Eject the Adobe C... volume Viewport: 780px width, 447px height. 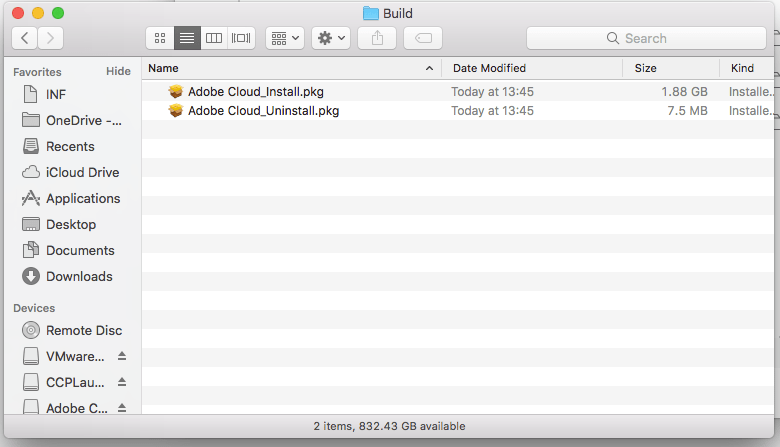(122, 408)
